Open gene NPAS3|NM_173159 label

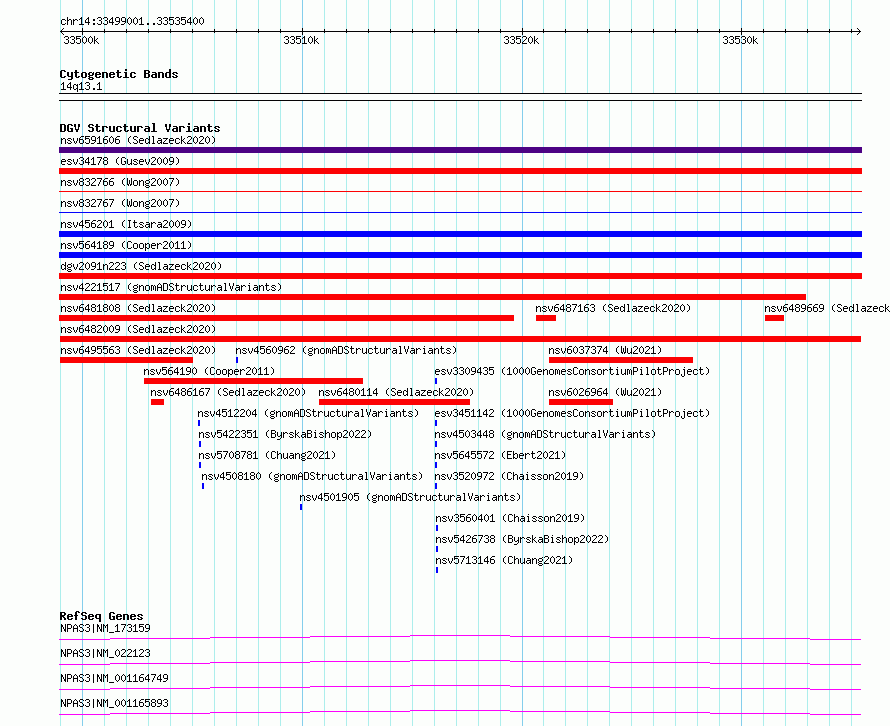pyautogui.click(x=105, y=628)
